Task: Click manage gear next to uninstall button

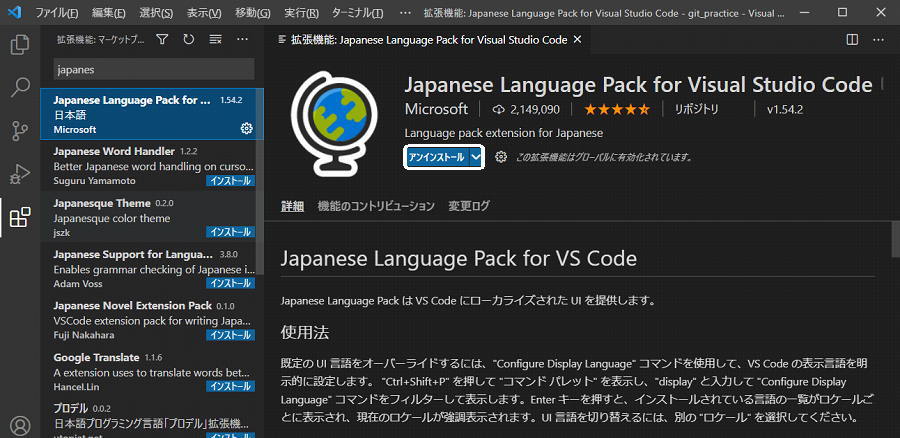Action: click(501, 157)
